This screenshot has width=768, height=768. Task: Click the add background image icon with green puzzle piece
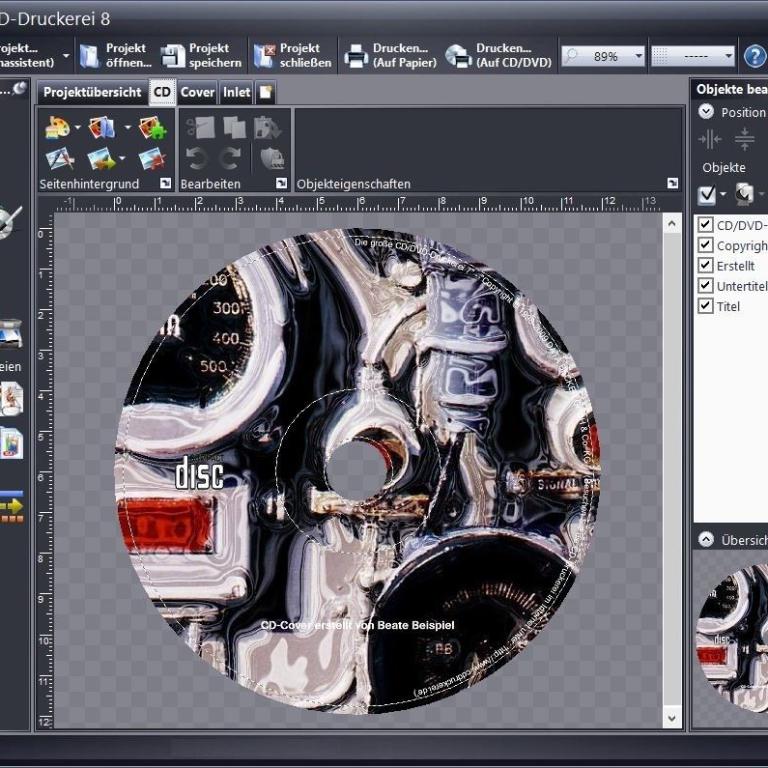151,127
